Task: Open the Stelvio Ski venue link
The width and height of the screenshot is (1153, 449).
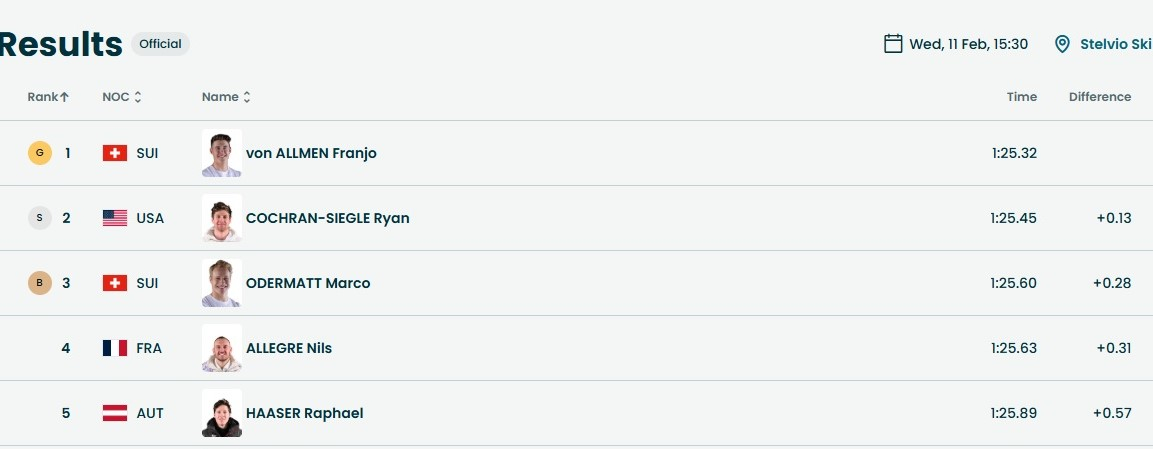Action: click(1115, 44)
